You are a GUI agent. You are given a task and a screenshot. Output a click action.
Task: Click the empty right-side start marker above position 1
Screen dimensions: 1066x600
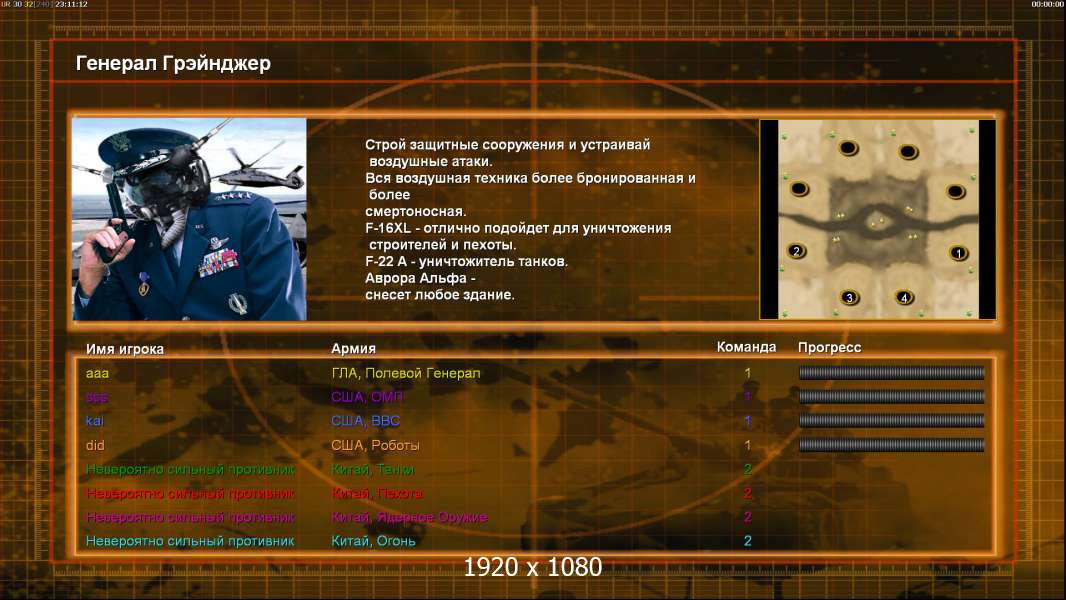point(955,191)
